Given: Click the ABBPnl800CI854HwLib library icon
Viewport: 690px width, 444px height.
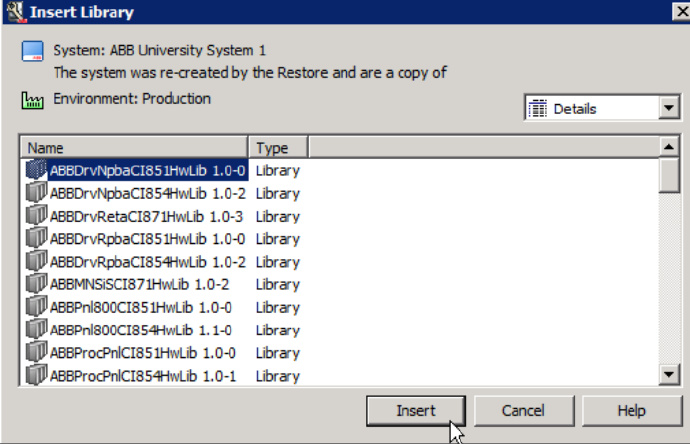Looking at the screenshot, I should click(36, 330).
